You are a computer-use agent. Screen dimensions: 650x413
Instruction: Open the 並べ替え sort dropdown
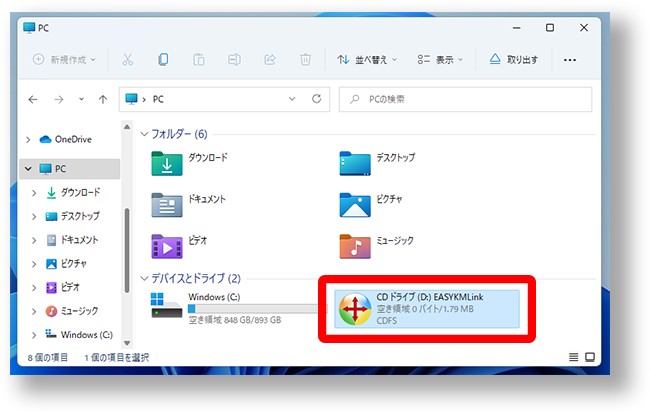(x=367, y=60)
